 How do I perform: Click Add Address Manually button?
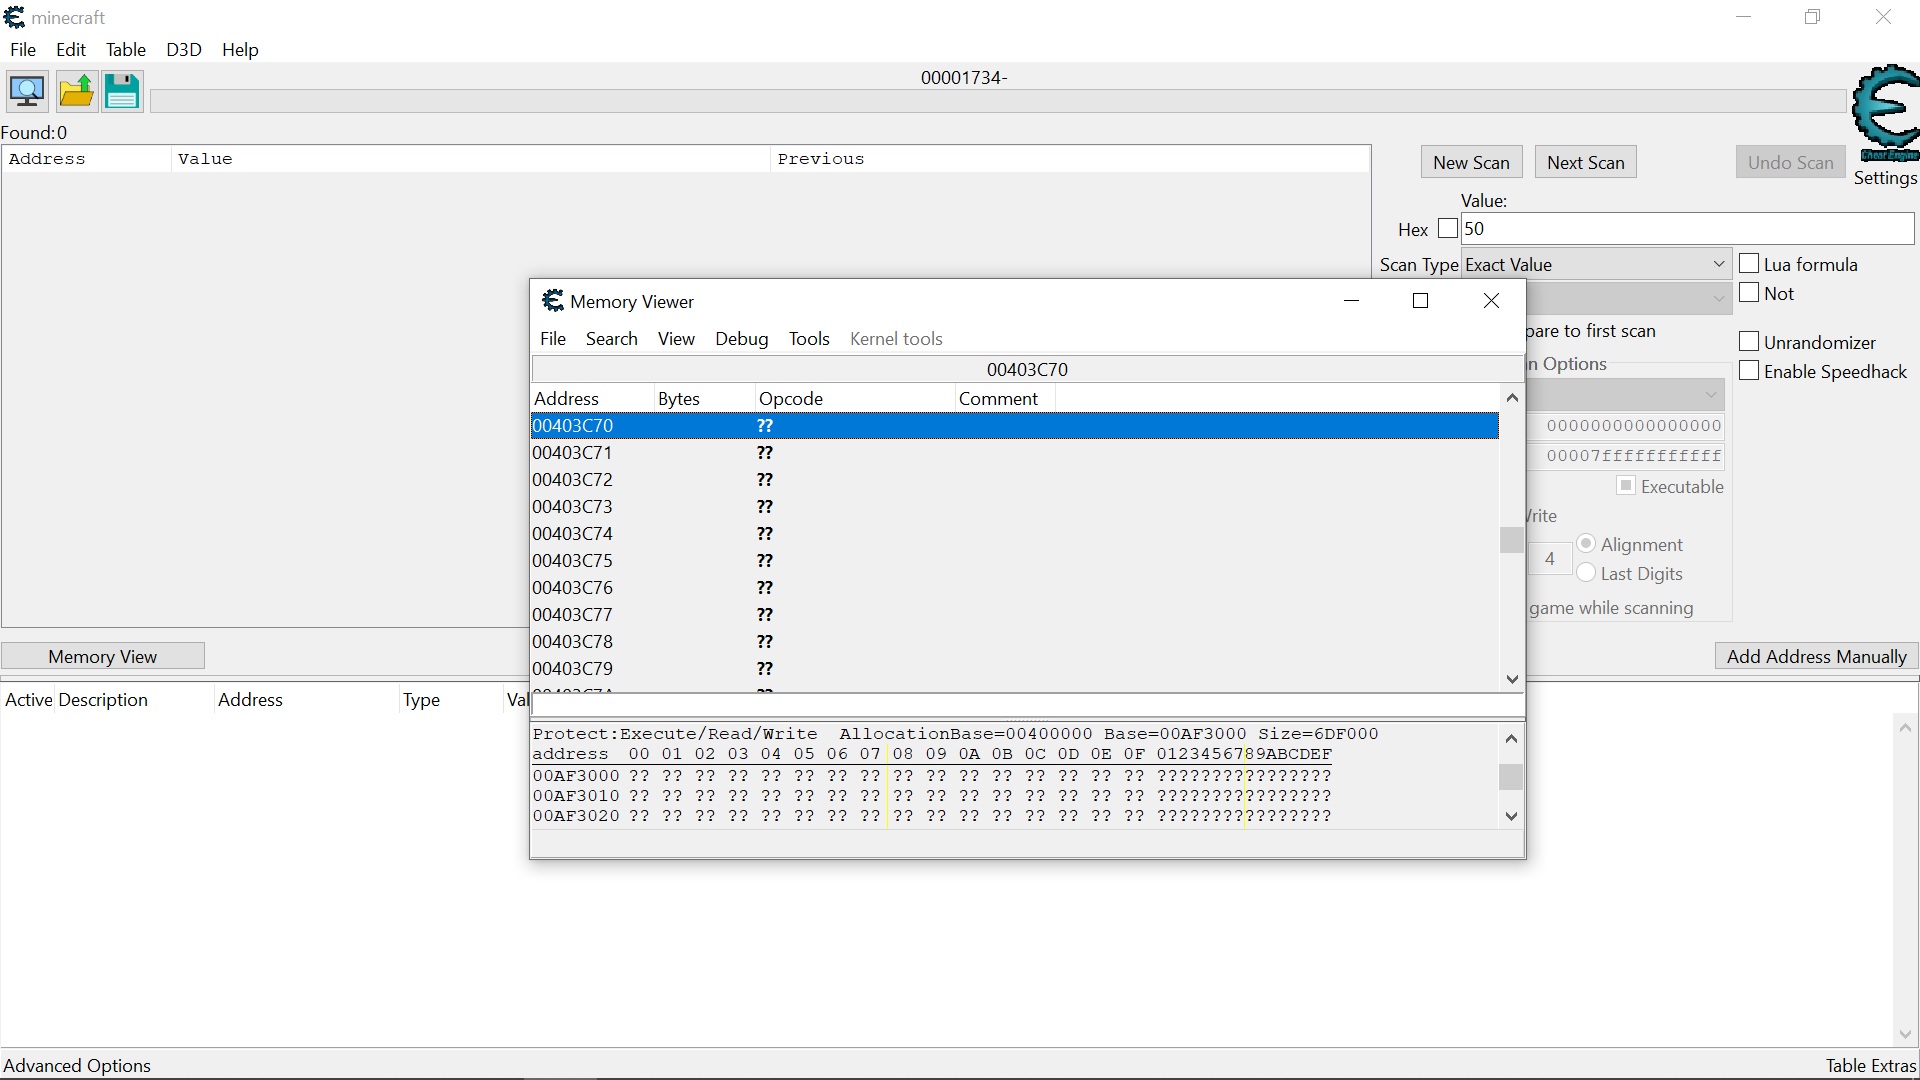[x=1816, y=657]
